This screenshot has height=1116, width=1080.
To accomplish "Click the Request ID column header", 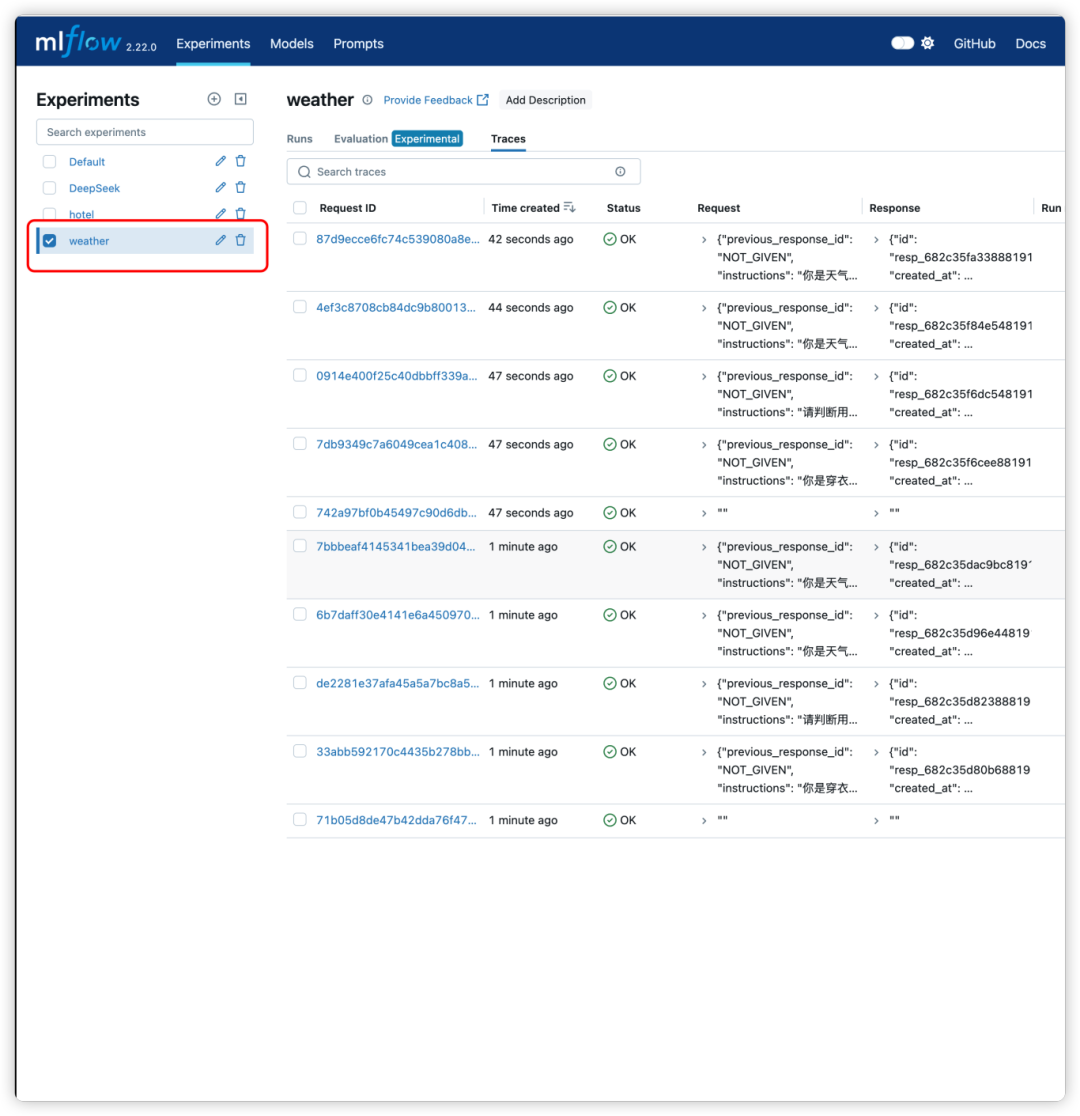I will pyautogui.click(x=347, y=208).
